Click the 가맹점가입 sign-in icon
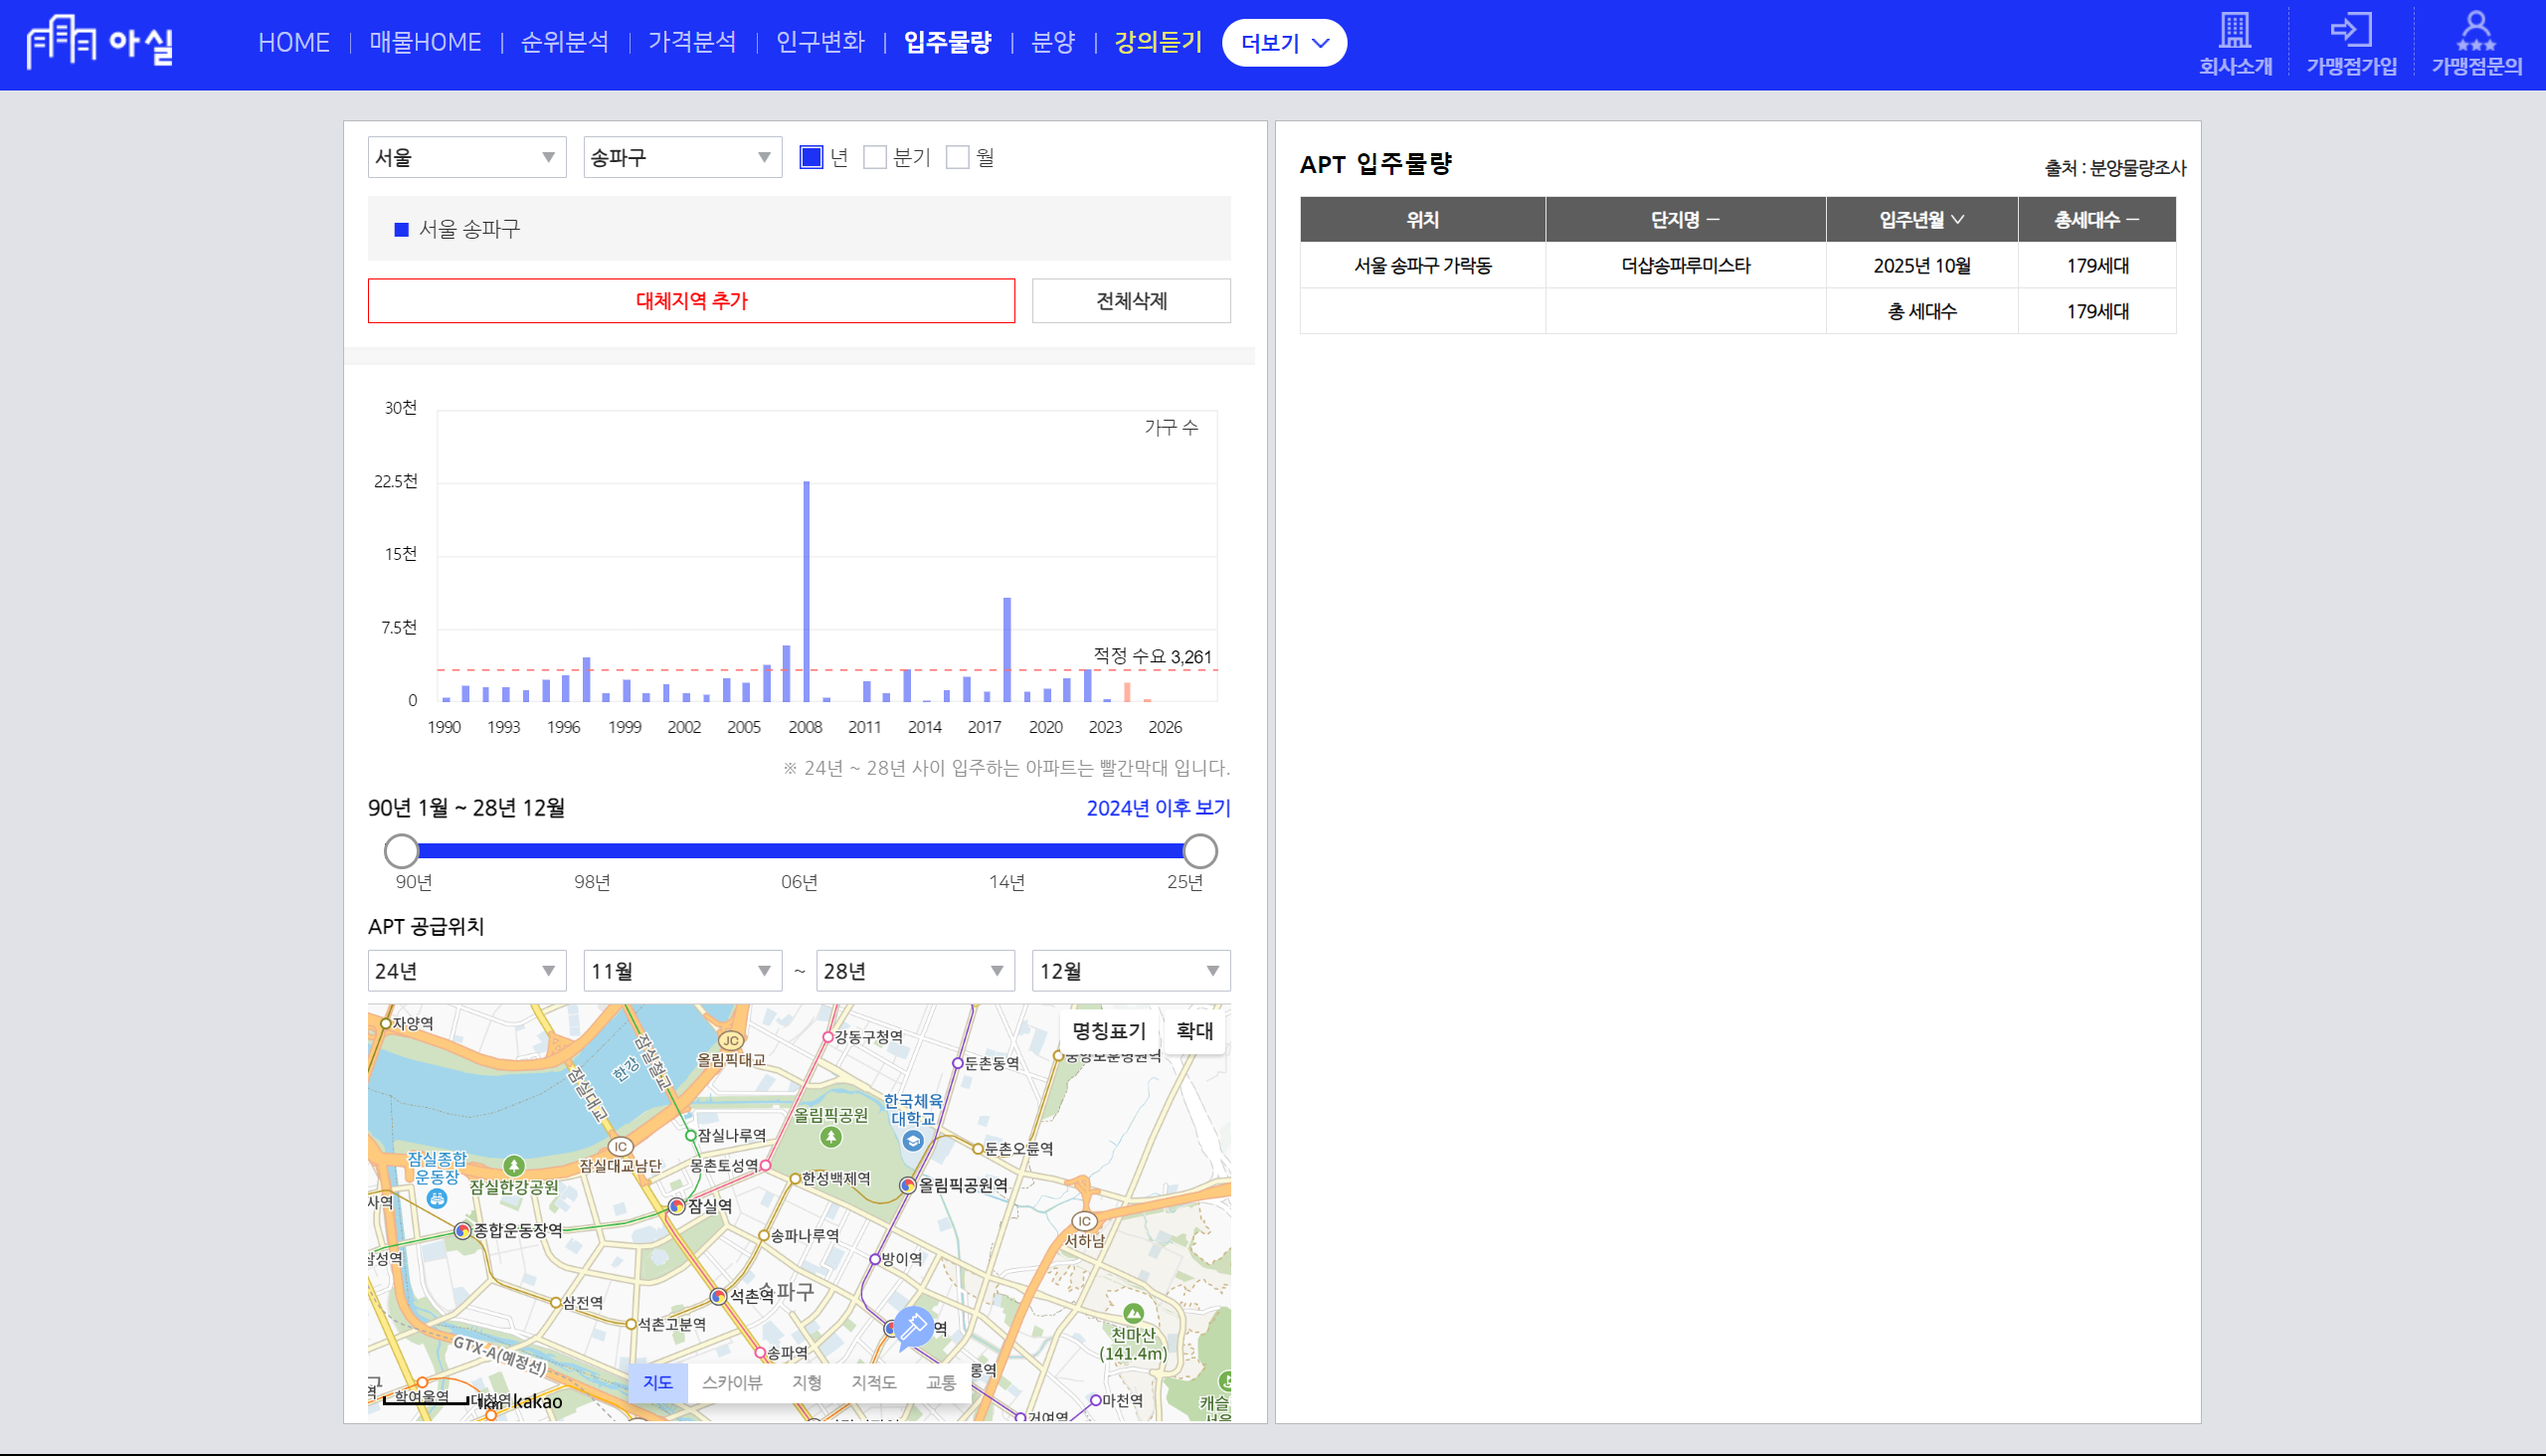The height and width of the screenshot is (1456, 2546). click(2350, 30)
